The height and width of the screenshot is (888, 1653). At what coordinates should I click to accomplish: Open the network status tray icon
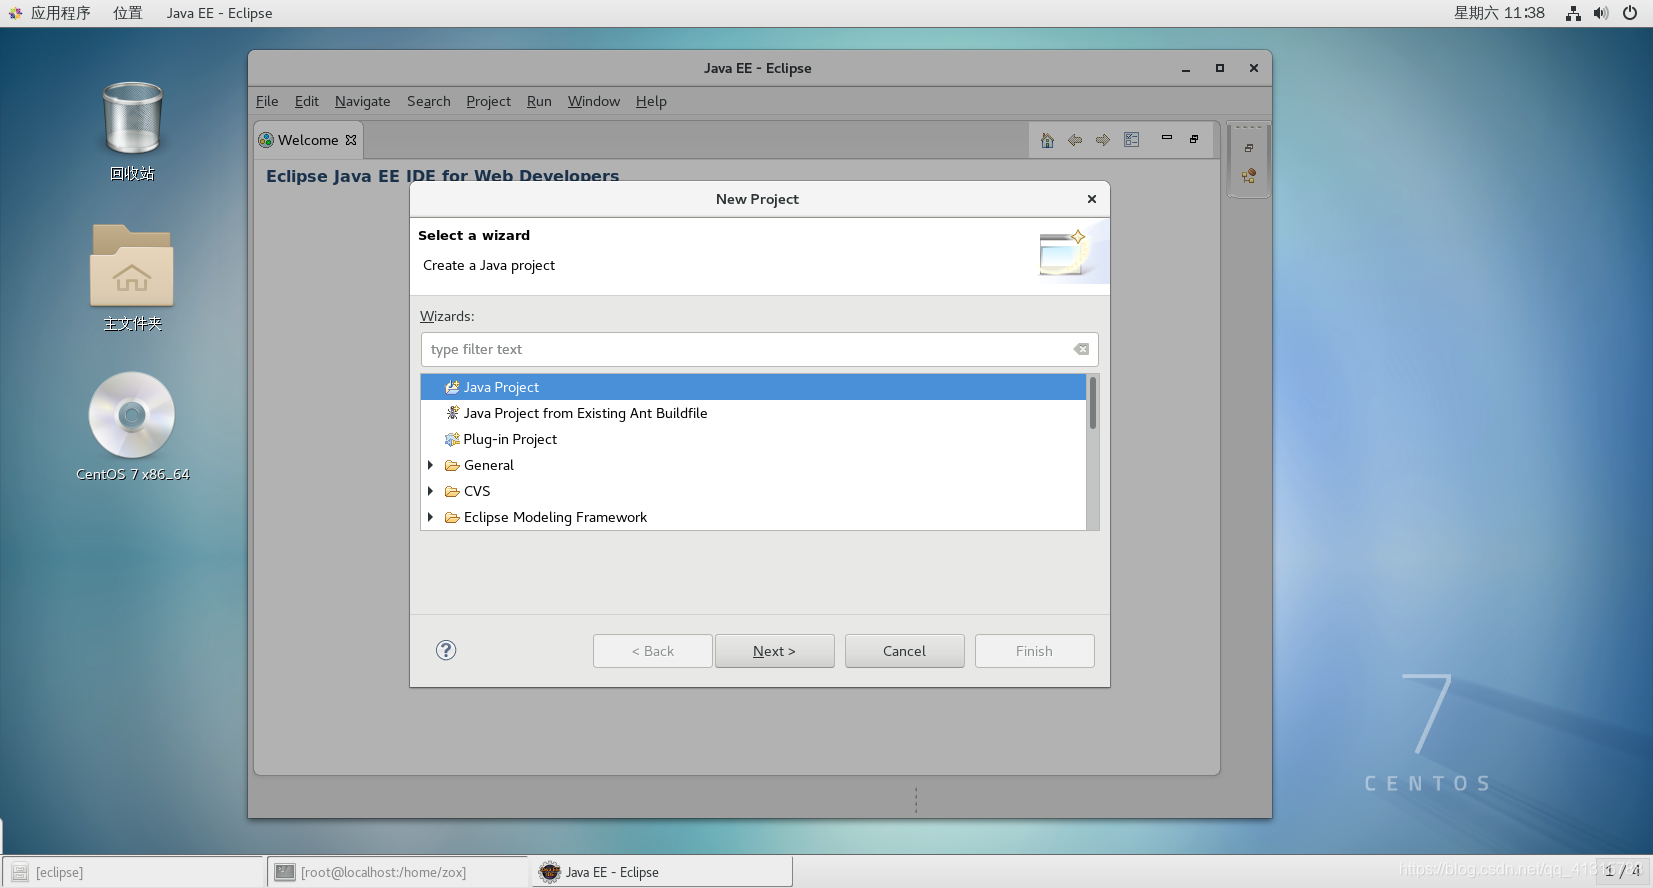(x=1573, y=13)
